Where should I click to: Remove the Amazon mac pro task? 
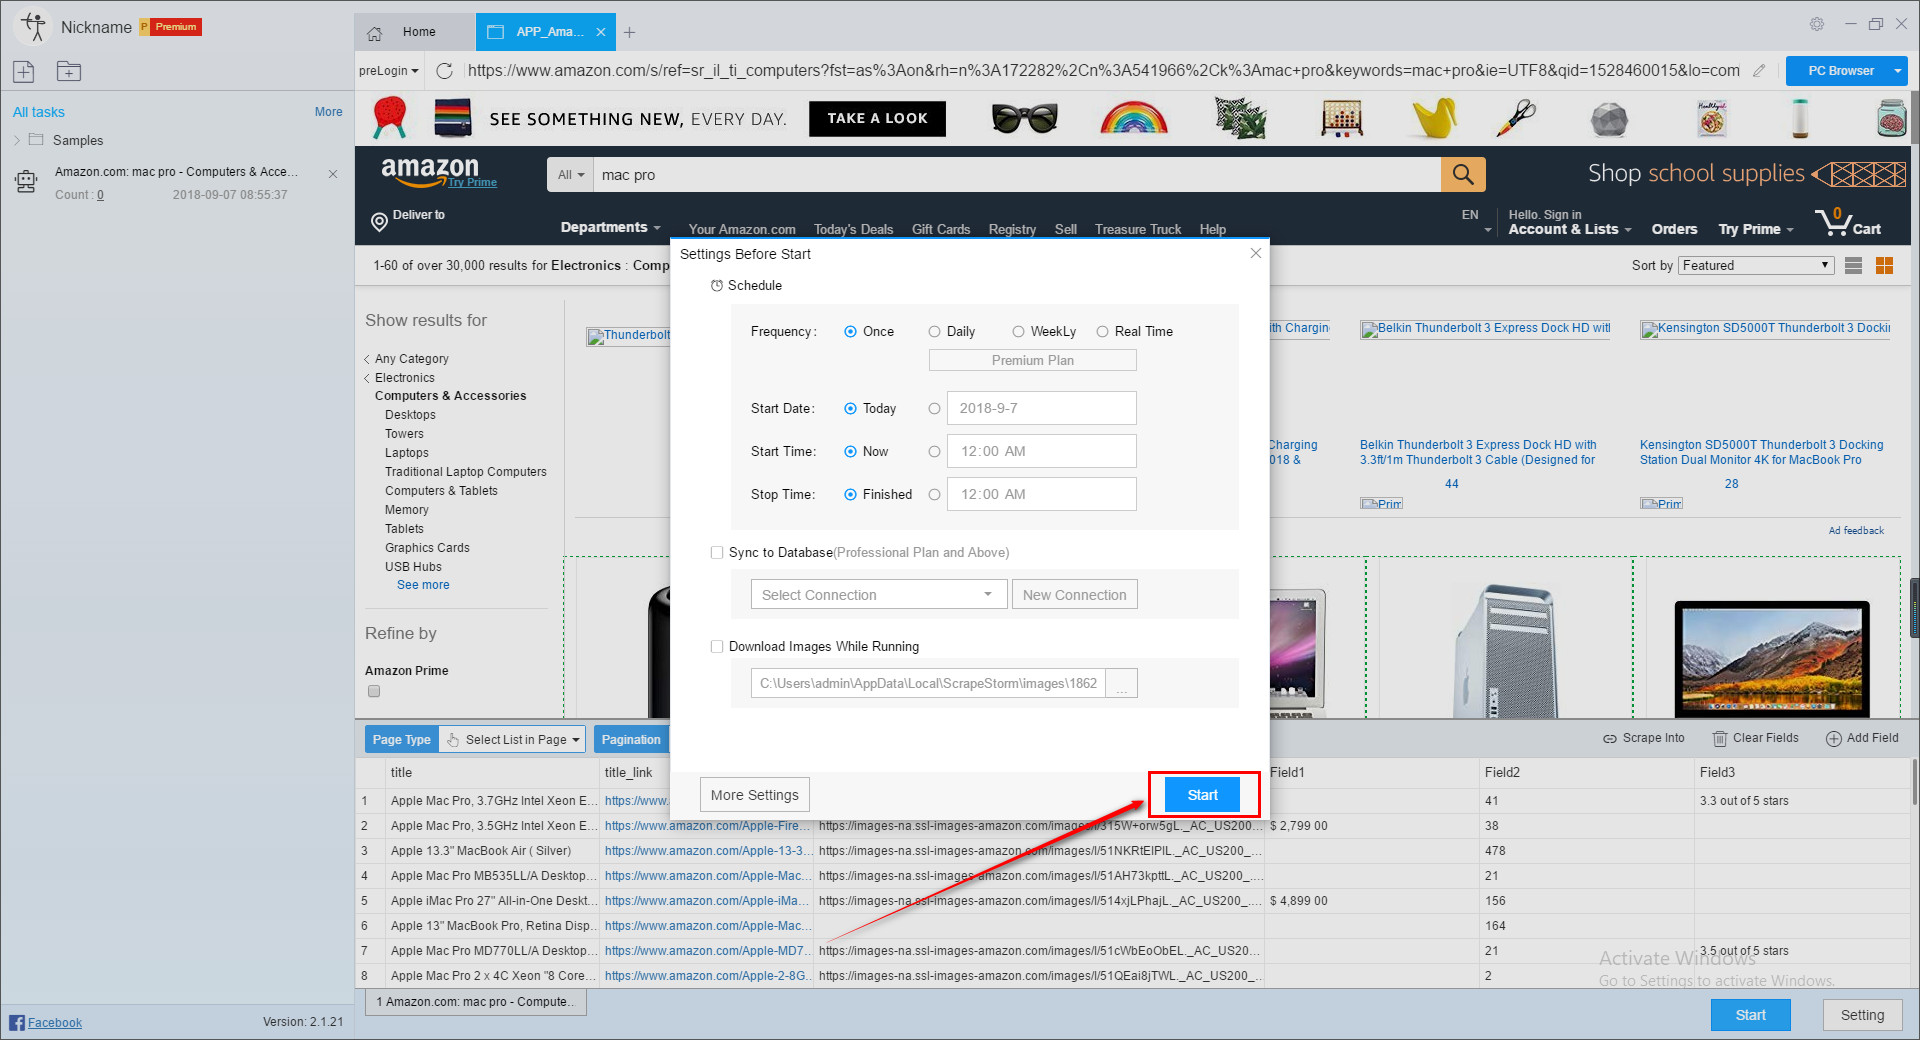pyautogui.click(x=333, y=174)
